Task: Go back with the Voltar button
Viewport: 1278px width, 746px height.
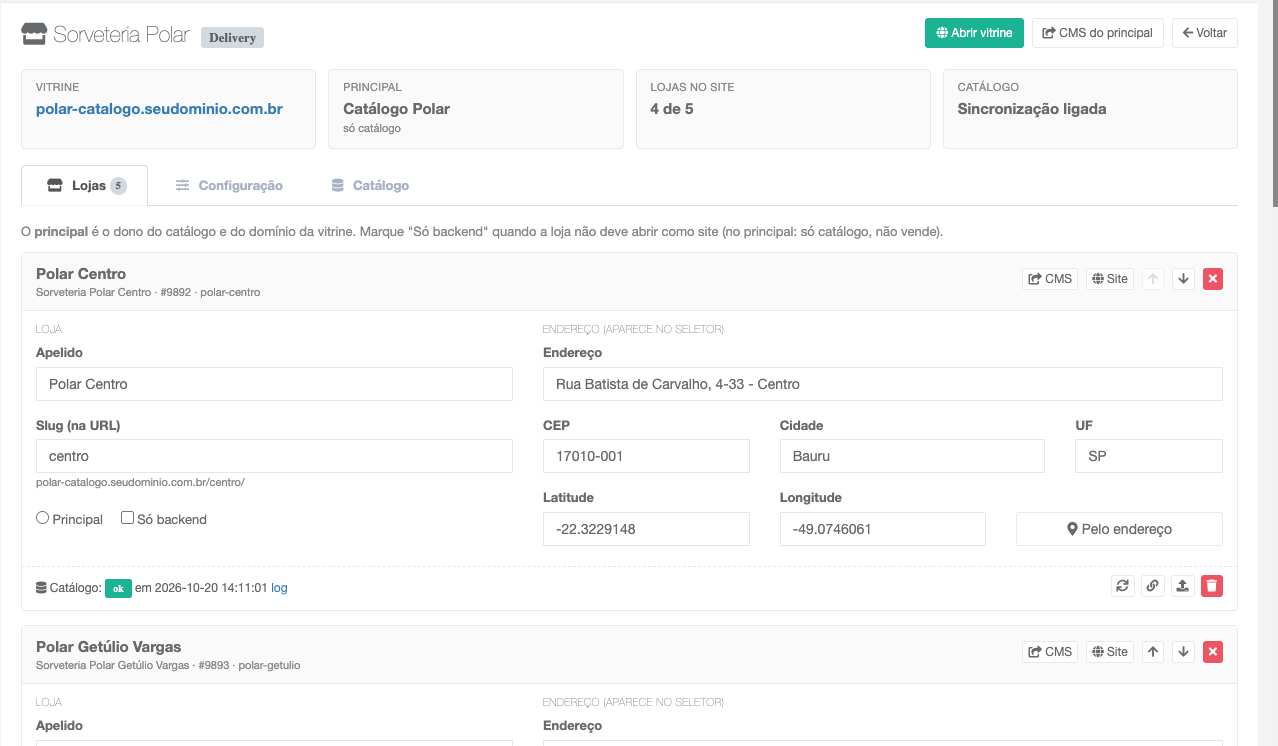Action: (1205, 33)
